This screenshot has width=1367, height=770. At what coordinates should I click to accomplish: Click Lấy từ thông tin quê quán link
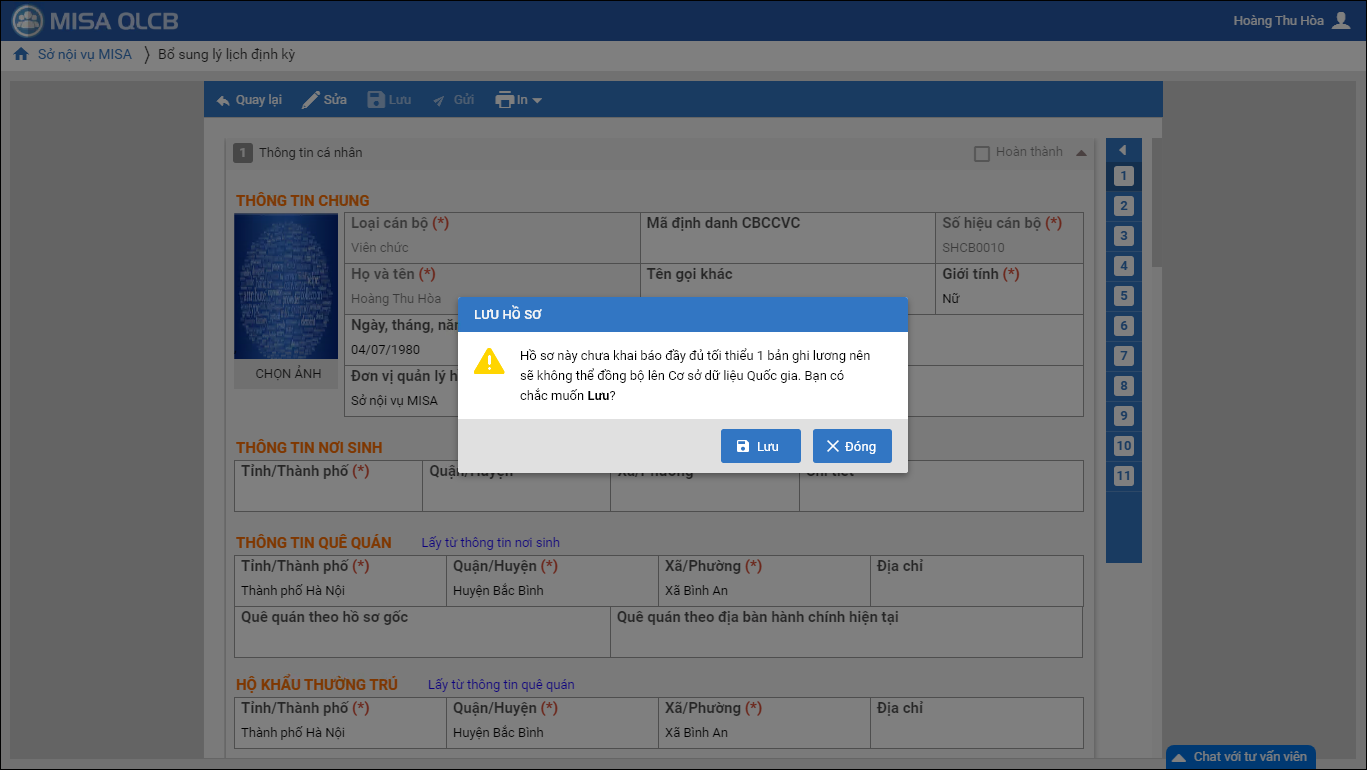[501, 685]
